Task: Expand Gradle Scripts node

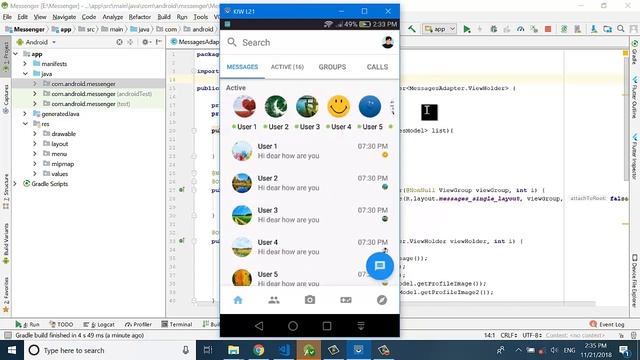Action: (15, 184)
